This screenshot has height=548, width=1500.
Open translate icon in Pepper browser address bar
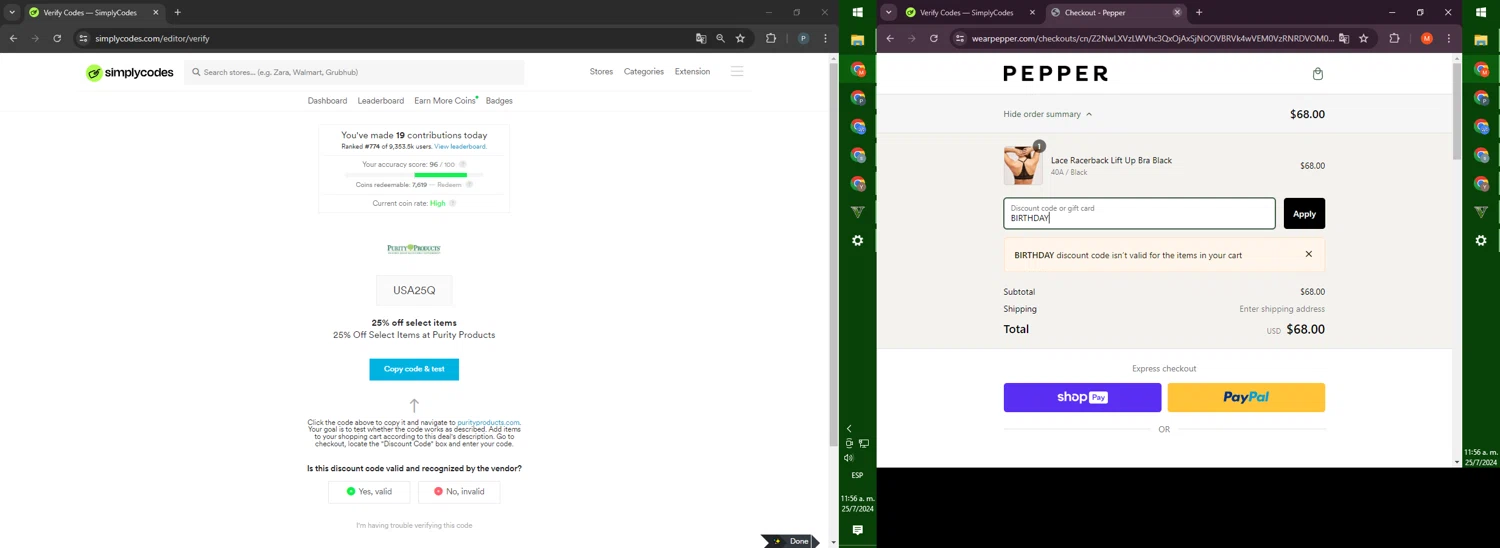[x=1344, y=38]
